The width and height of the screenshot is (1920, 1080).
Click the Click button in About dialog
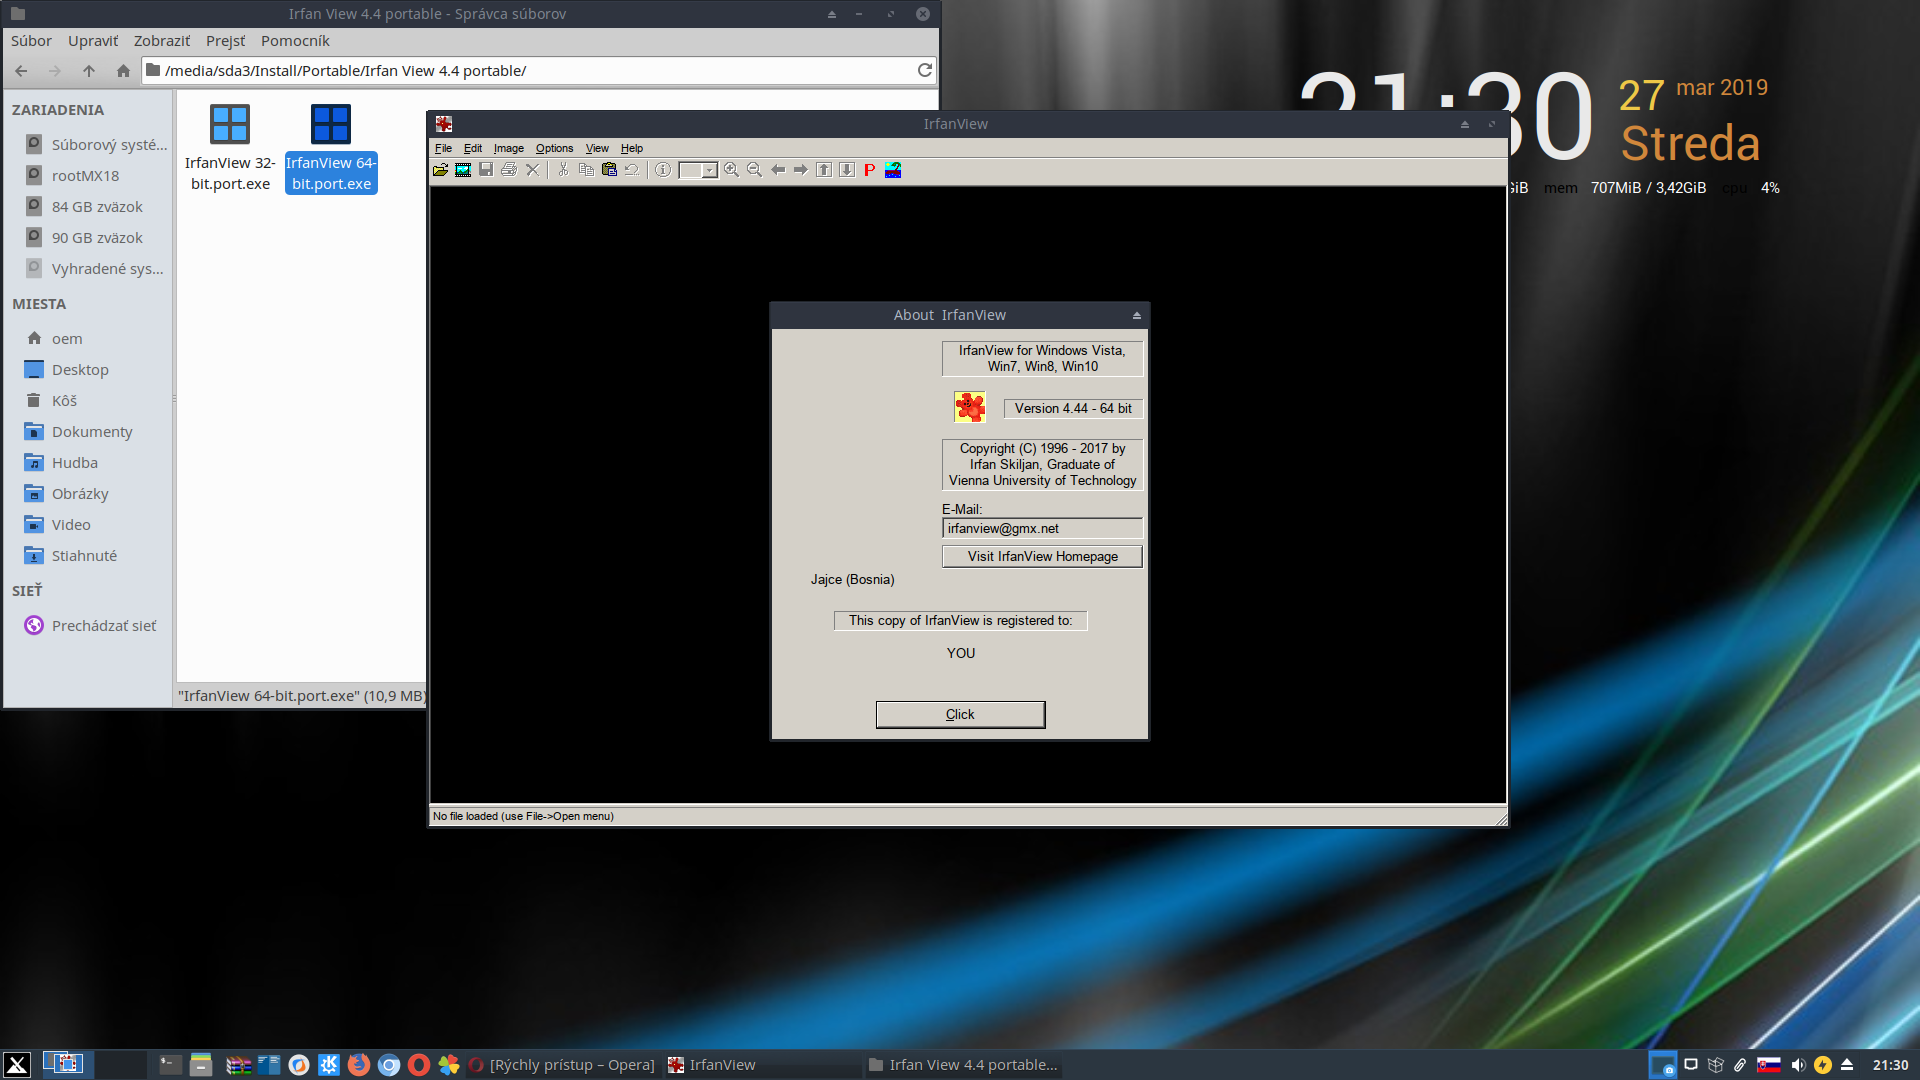[x=960, y=714]
